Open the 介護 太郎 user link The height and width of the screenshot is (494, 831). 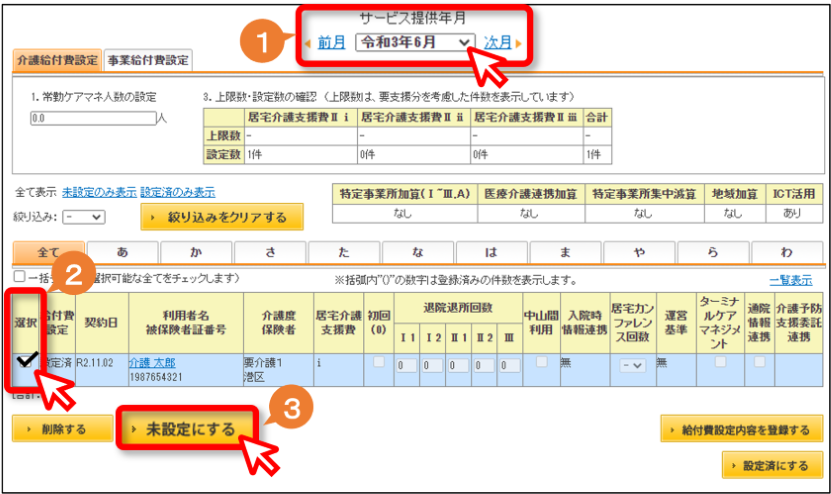(x=152, y=363)
